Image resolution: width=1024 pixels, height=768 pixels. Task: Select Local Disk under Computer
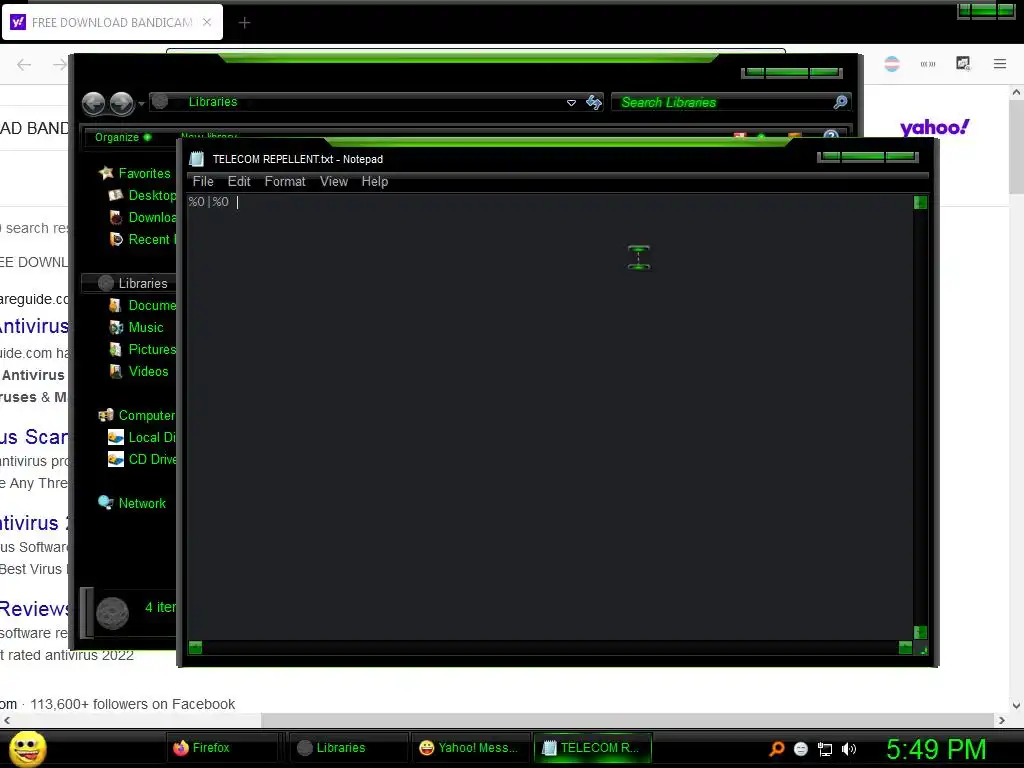pos(152,438)
